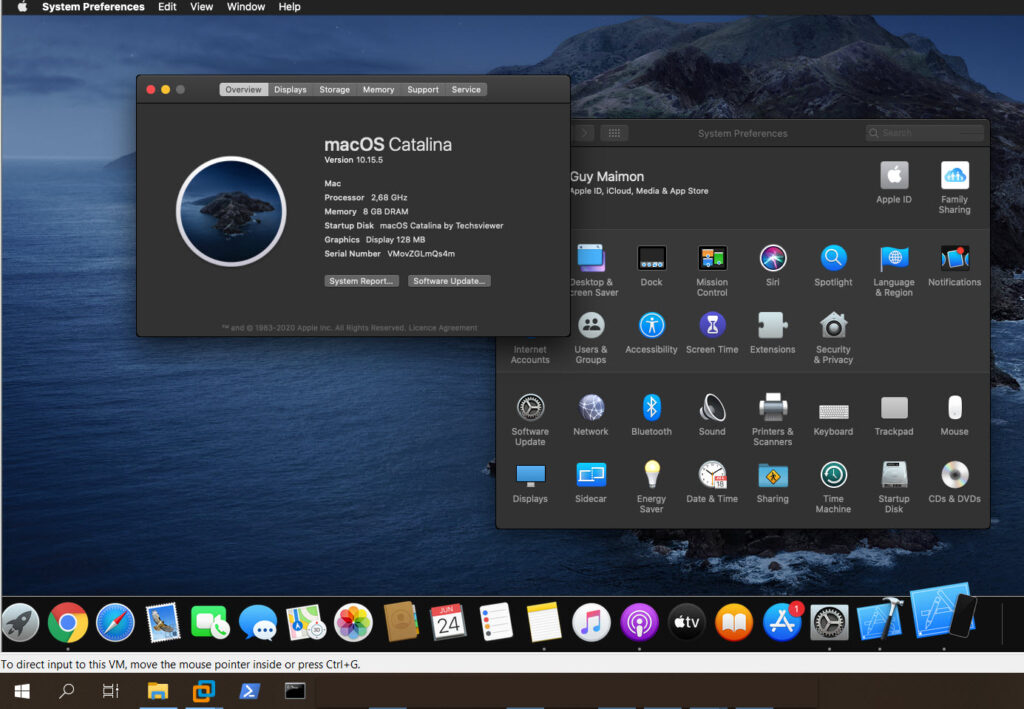Image resolution: width=1024 pixels, height=709 pixels.
Task: Open Sound preferences
Action: coord(712,415)
